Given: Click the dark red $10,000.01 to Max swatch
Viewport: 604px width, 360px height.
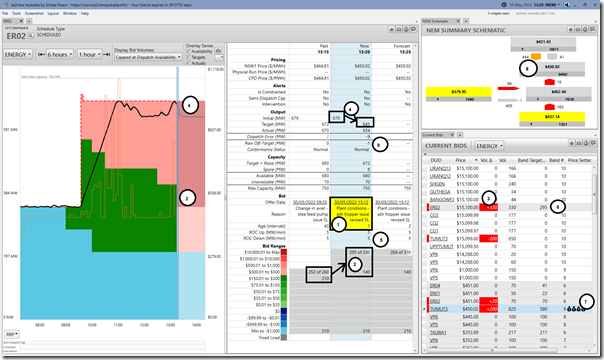Looking at the screenshot, I should point(284,252).
